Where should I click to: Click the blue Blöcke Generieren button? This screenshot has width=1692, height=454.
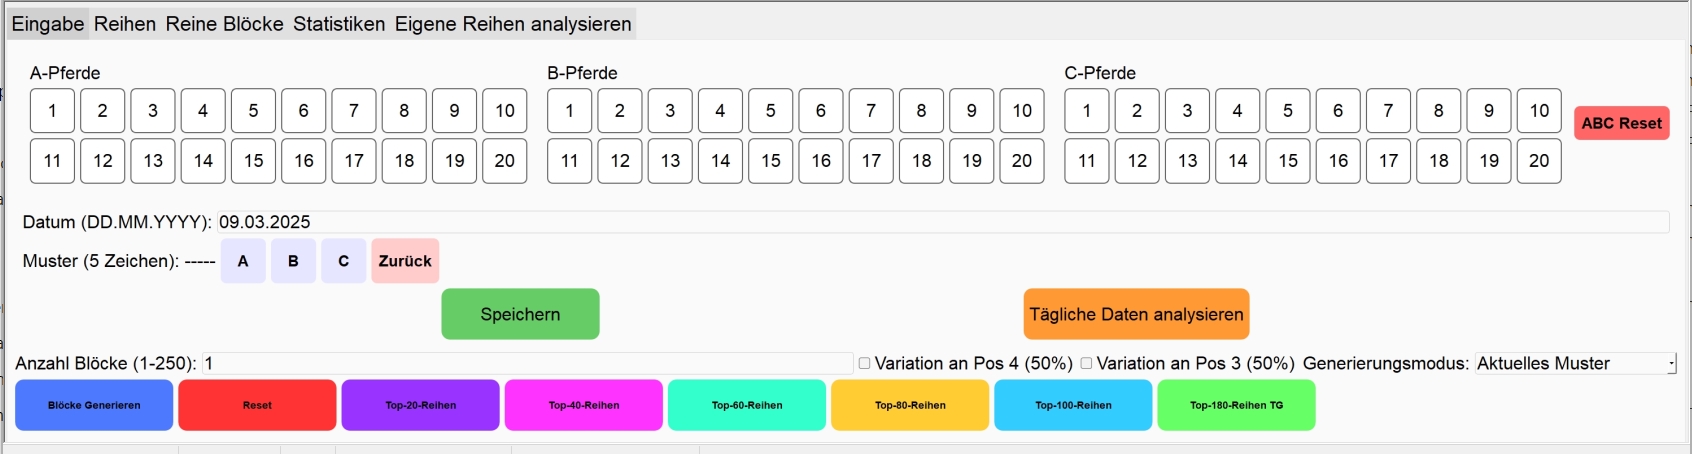[x=94, y=405]
